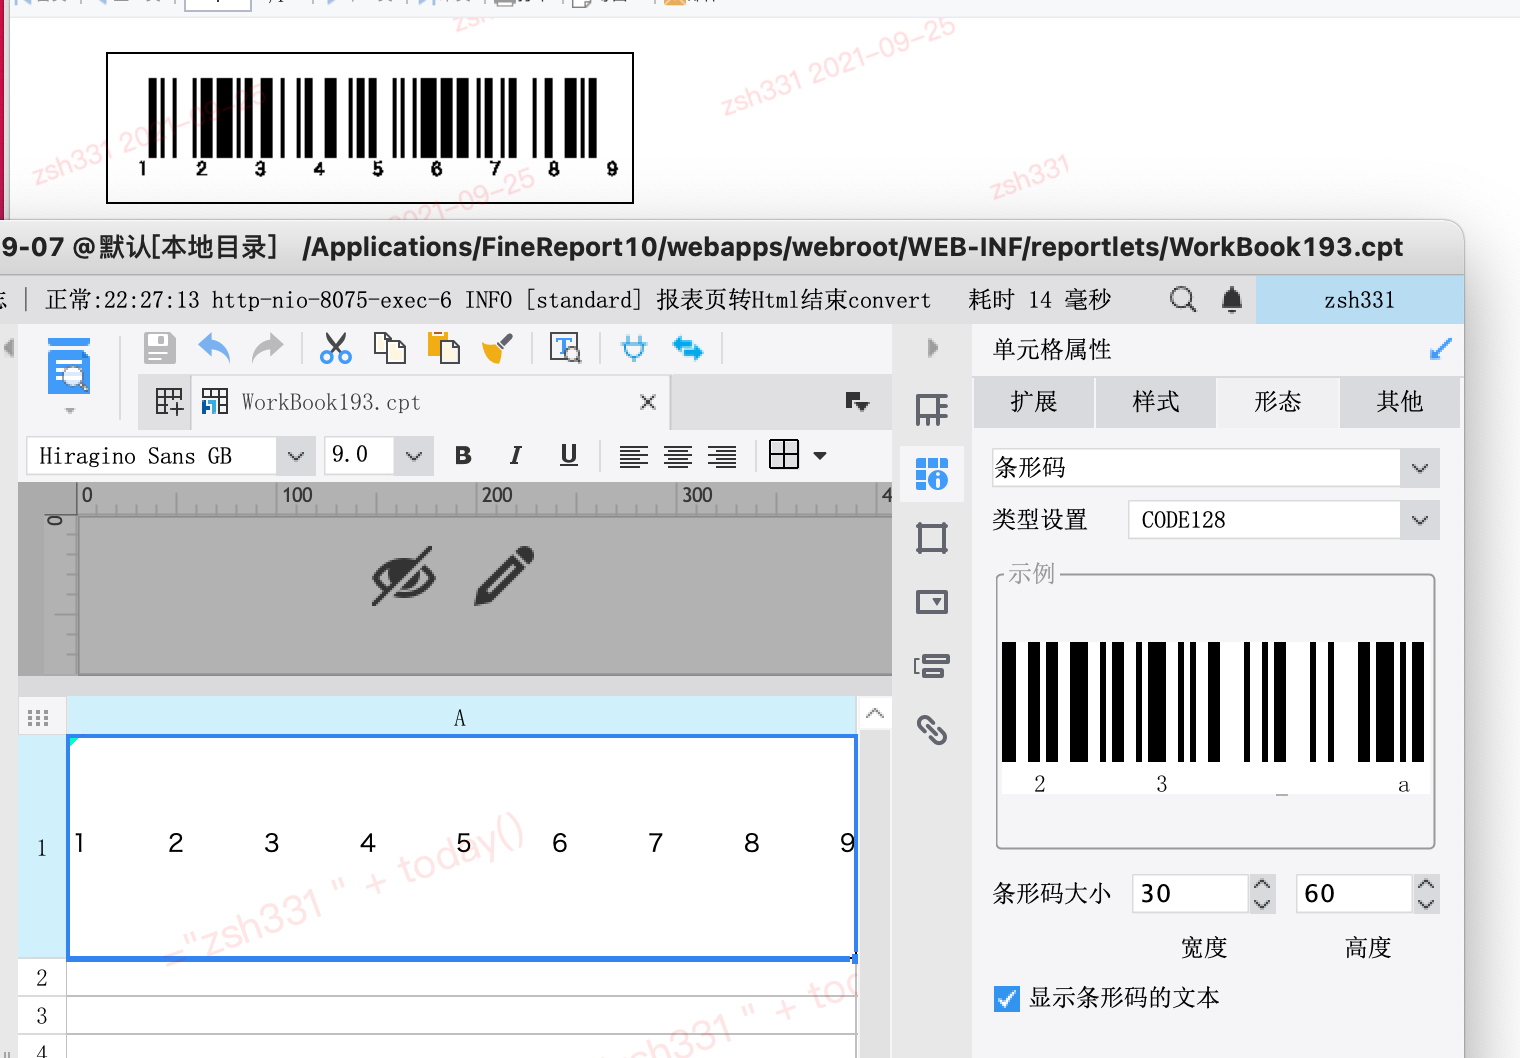Open cell element panel icon

pyautogui.click(x=932, y=410)
